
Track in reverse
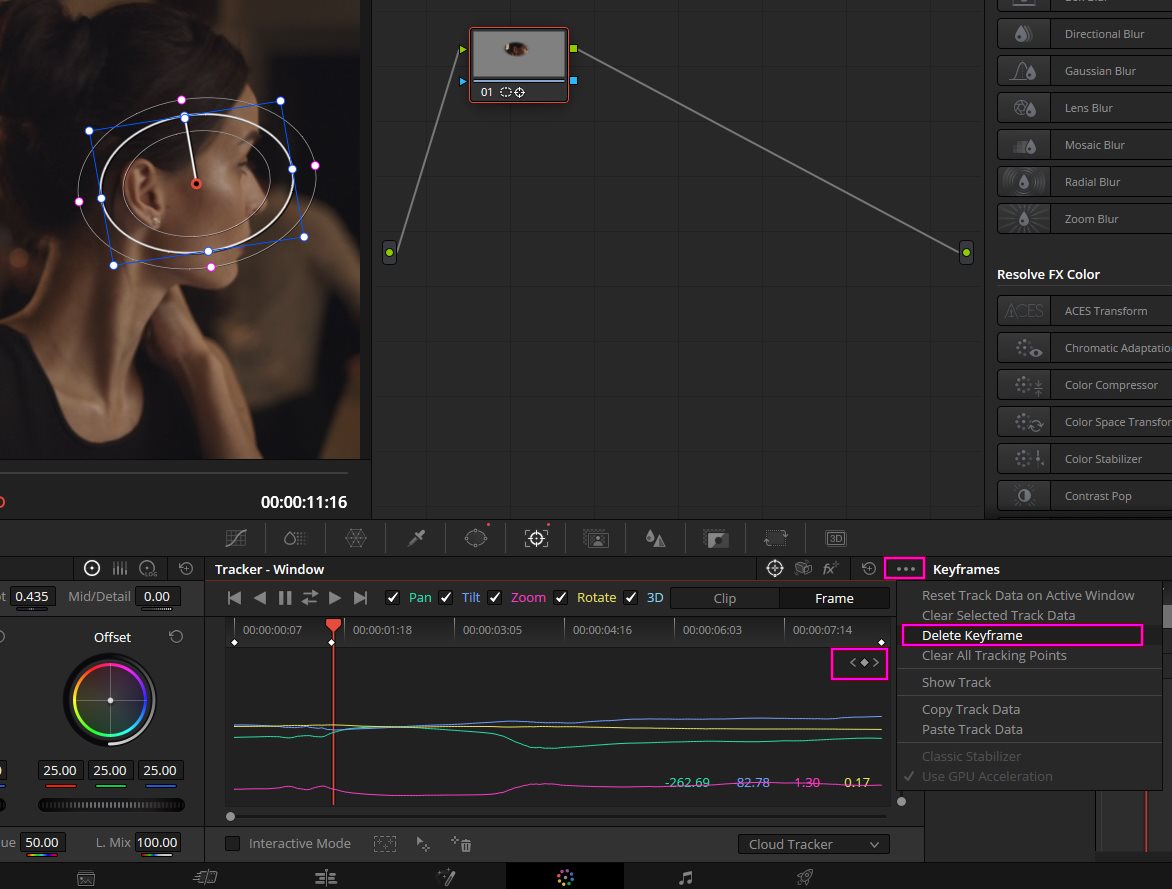tap(260, 598)
